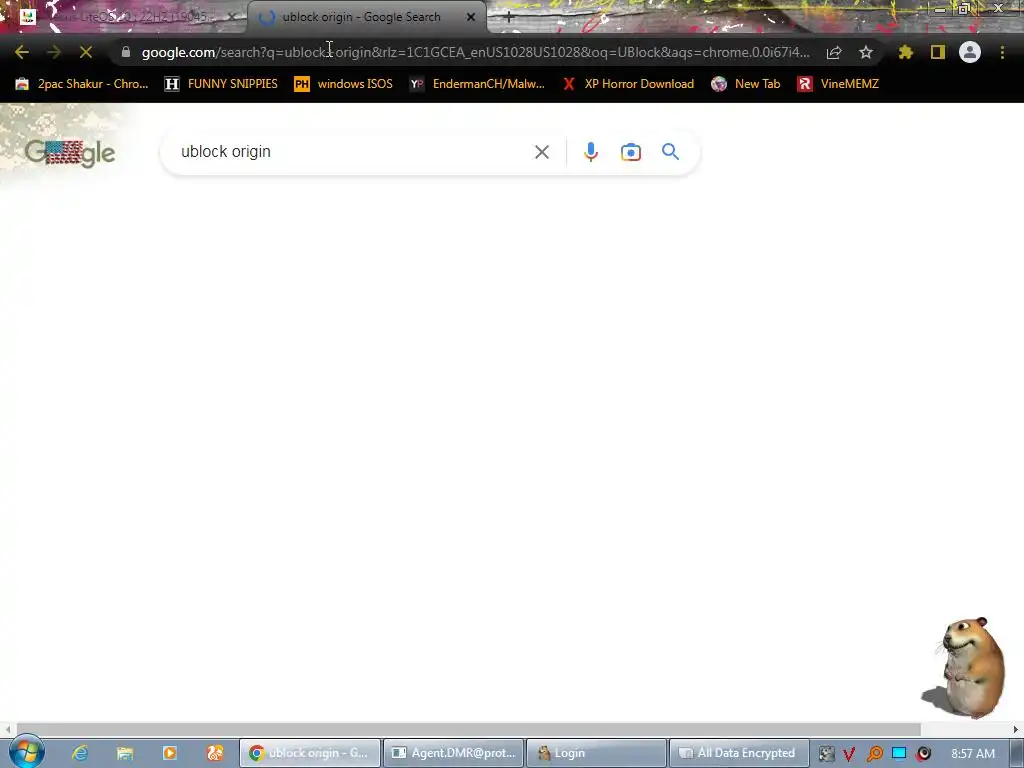Viewport: 1024px width, 768px height.
Task: Open EndermanCH/Malw... bookmark
Action: click(x=477, y=84)
